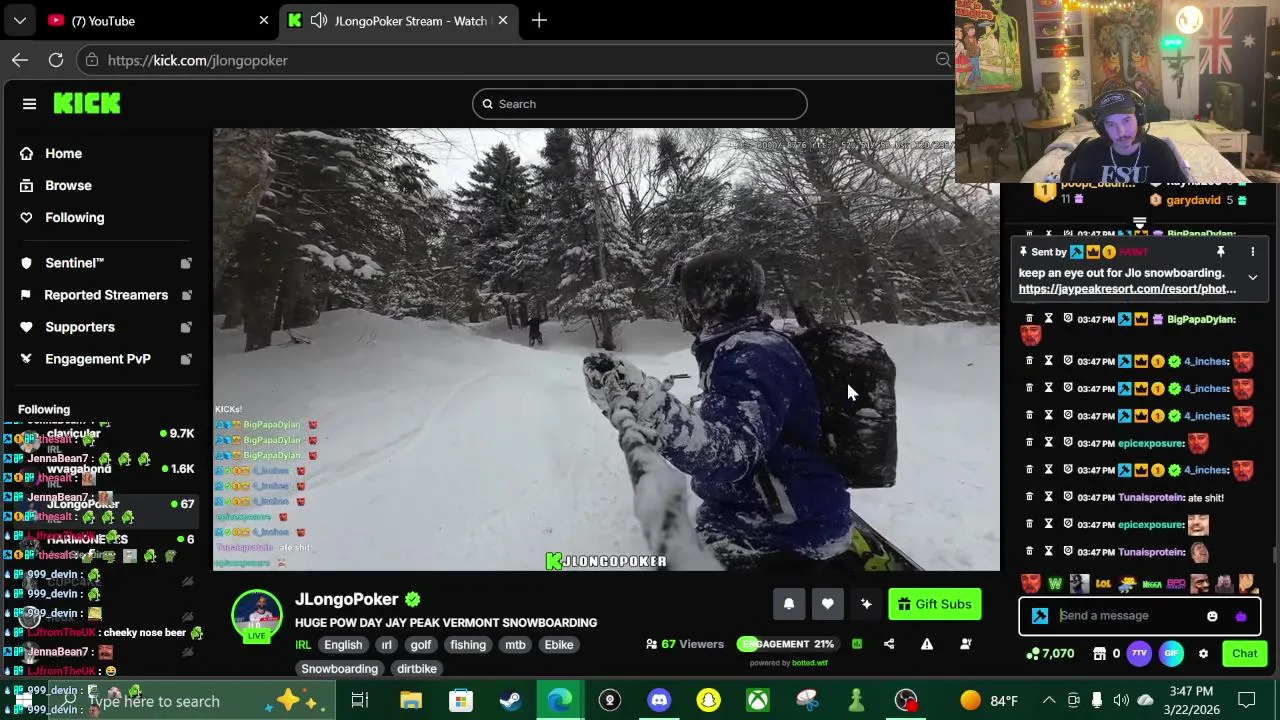Click the Engagement 21% progress bar

786,644
